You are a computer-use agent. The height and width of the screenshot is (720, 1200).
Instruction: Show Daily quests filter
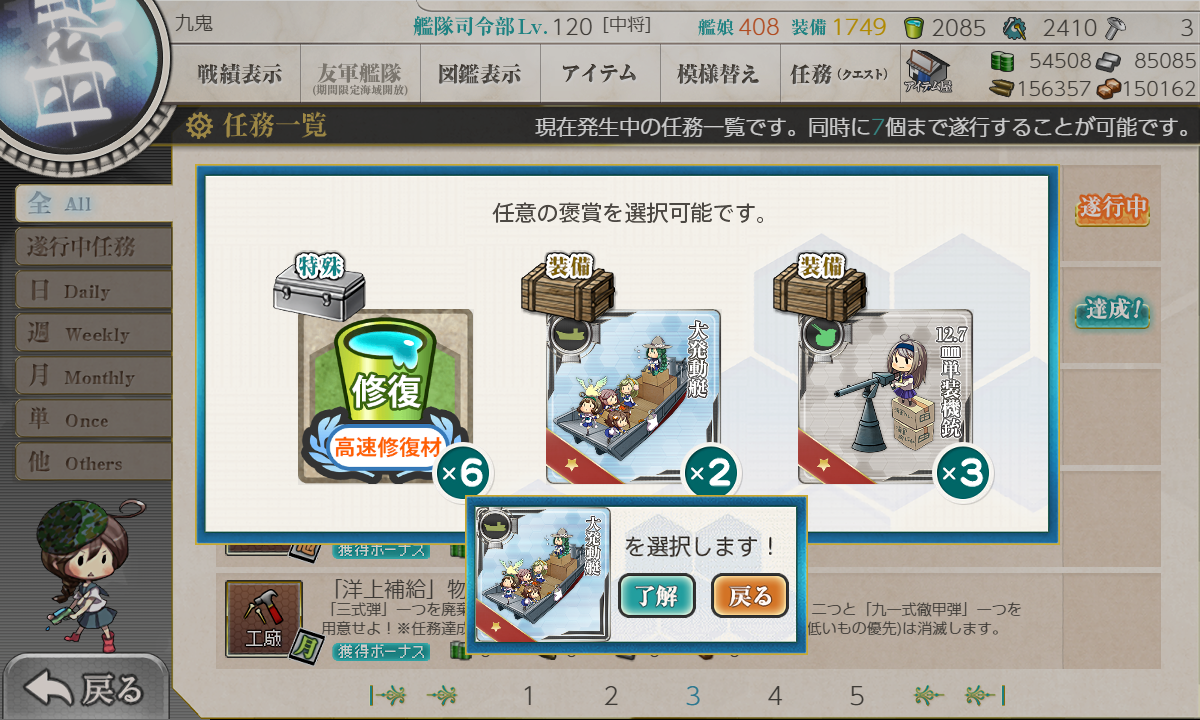tap(93, 291)
